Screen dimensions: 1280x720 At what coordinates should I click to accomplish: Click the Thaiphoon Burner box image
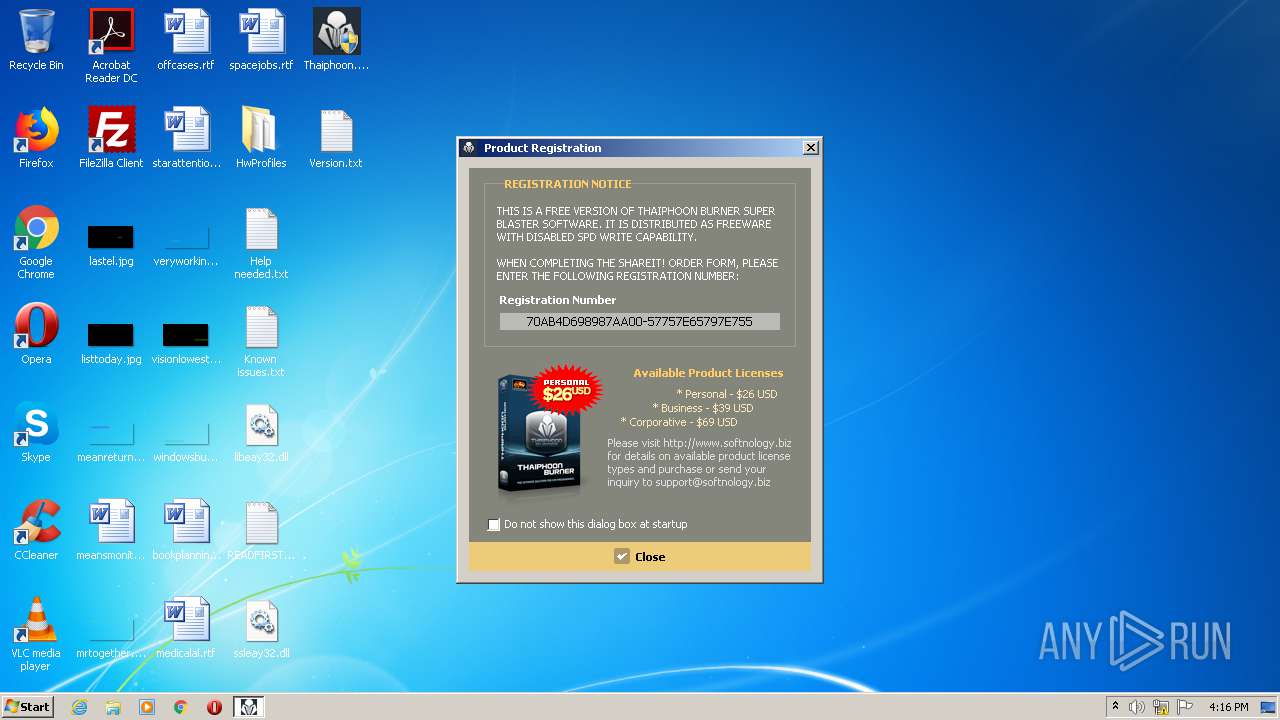click(539, 436)
